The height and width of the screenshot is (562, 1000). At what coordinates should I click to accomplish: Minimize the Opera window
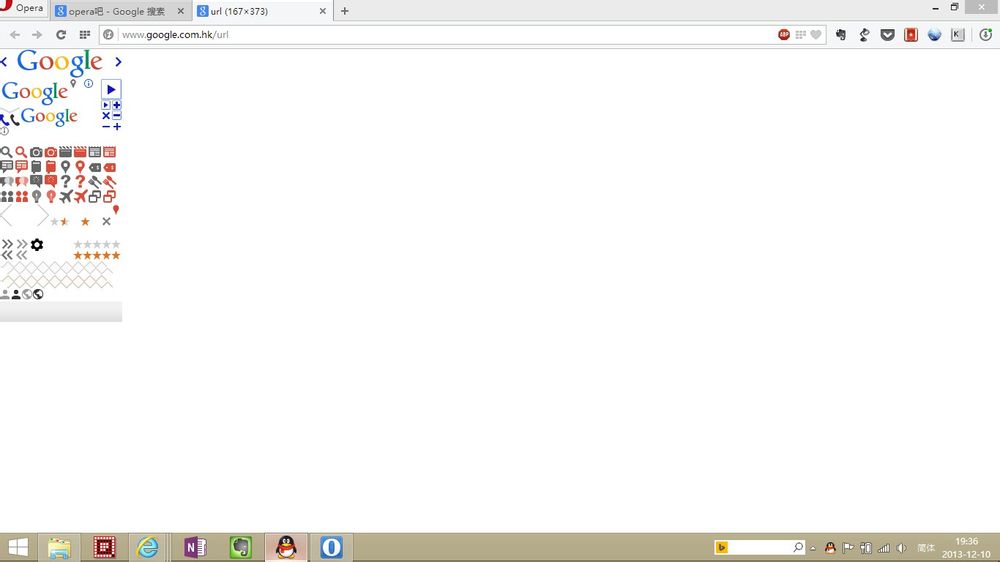[x=935, y=8]
